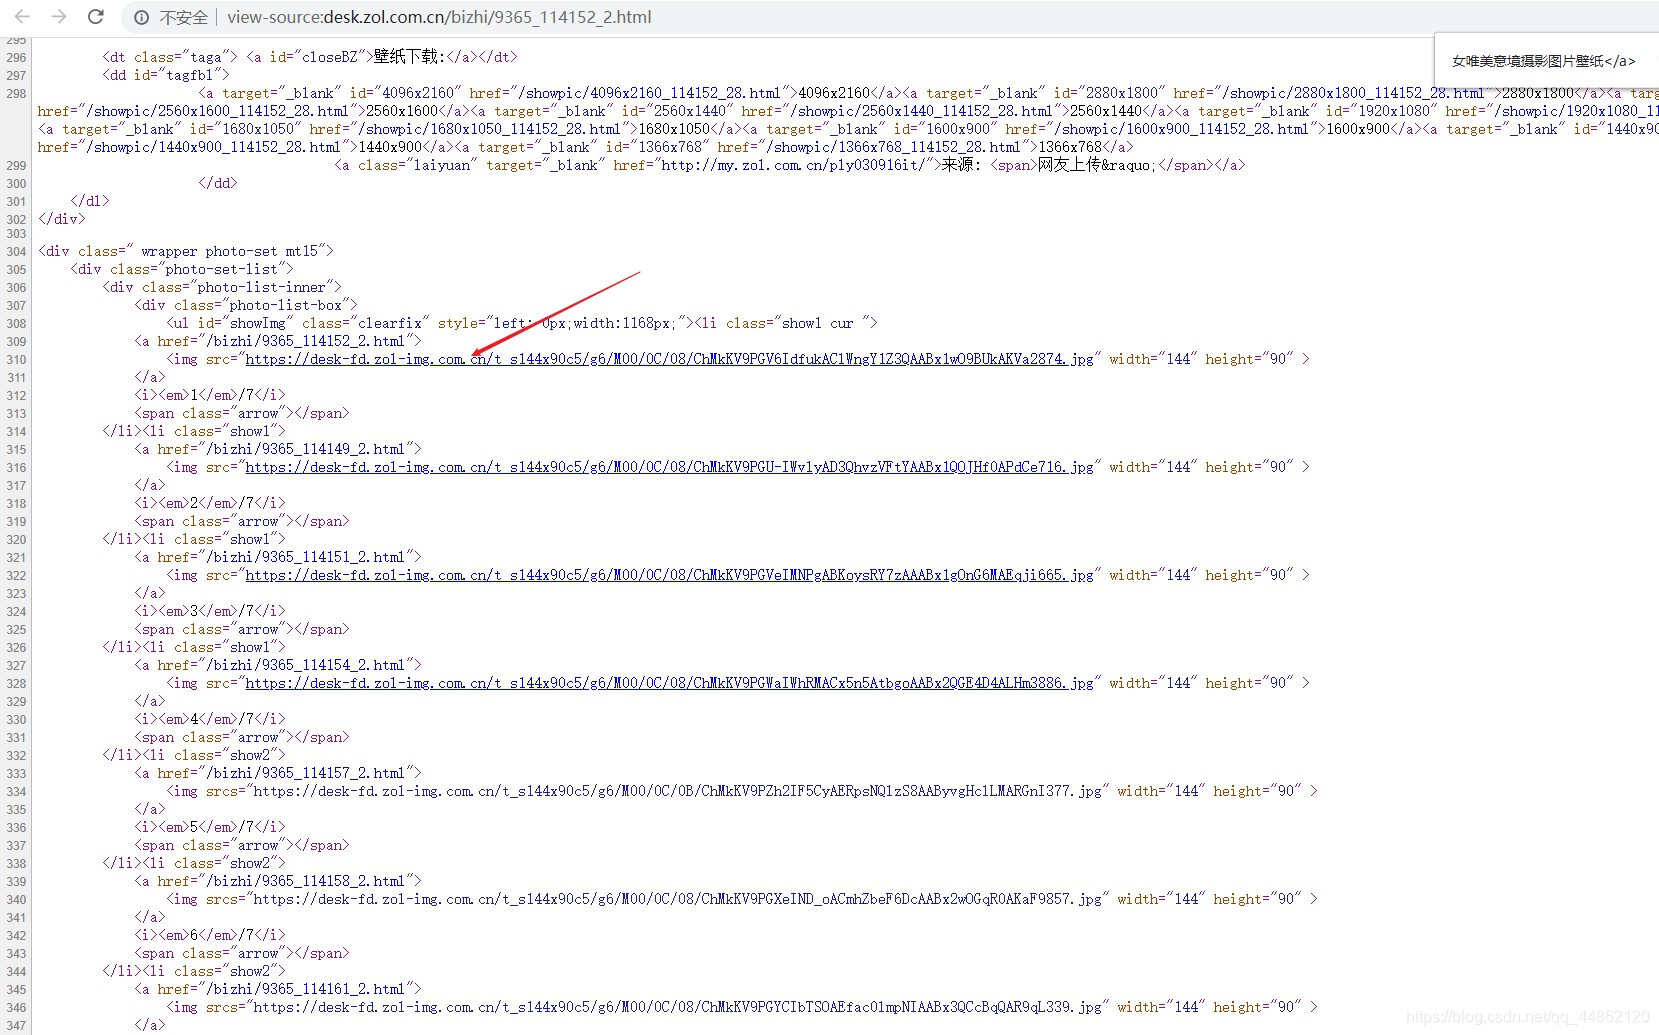Click the 4096x2160 anchor text on line 298

(x=834, y=93)
